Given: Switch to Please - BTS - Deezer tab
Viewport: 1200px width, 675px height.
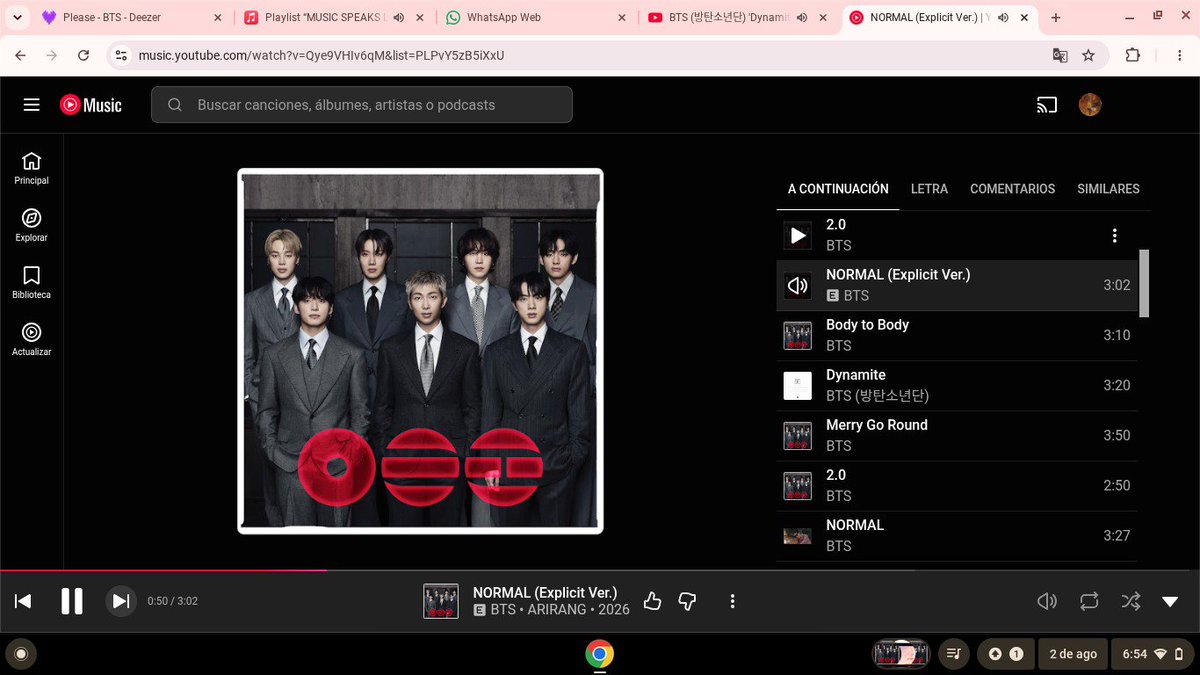Looking at the screenshot, I should tap(133, 18).
